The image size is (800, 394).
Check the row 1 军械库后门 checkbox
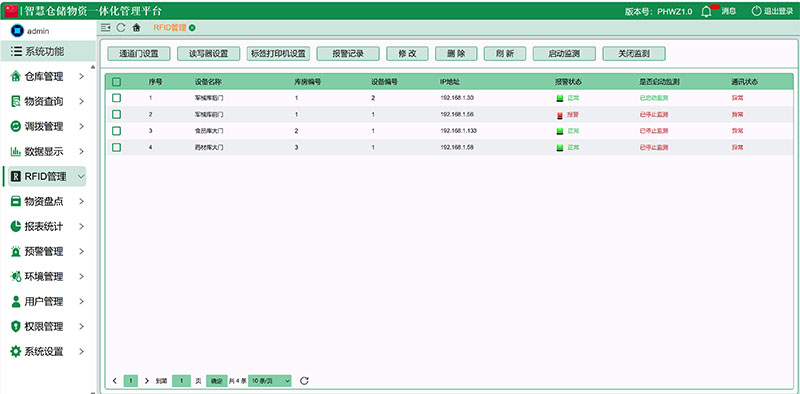coord(116,97)
